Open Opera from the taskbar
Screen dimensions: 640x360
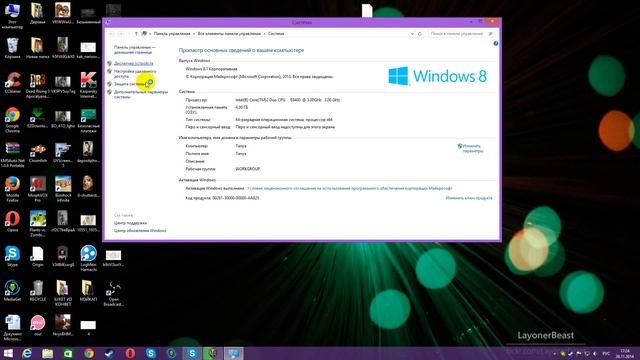(x=130, y=353)
